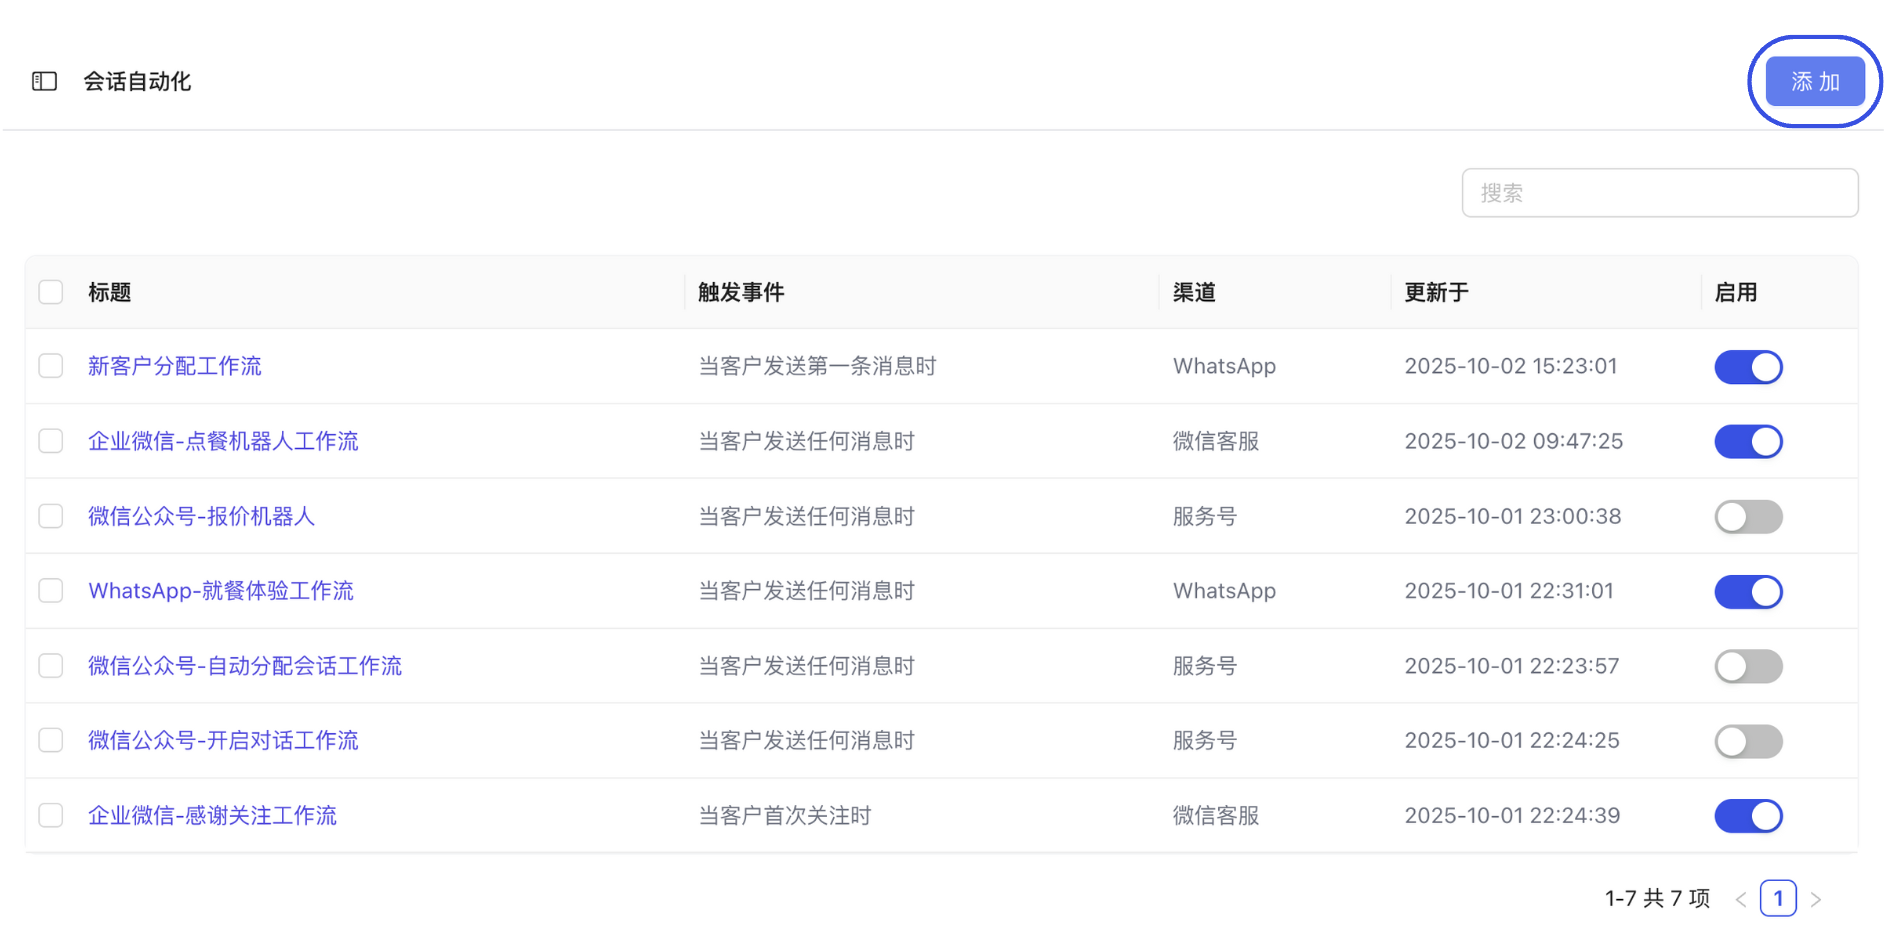Check the 新客户分配工作流 row checkbox
1898x938 pixels.
click(x=50, y=366)
